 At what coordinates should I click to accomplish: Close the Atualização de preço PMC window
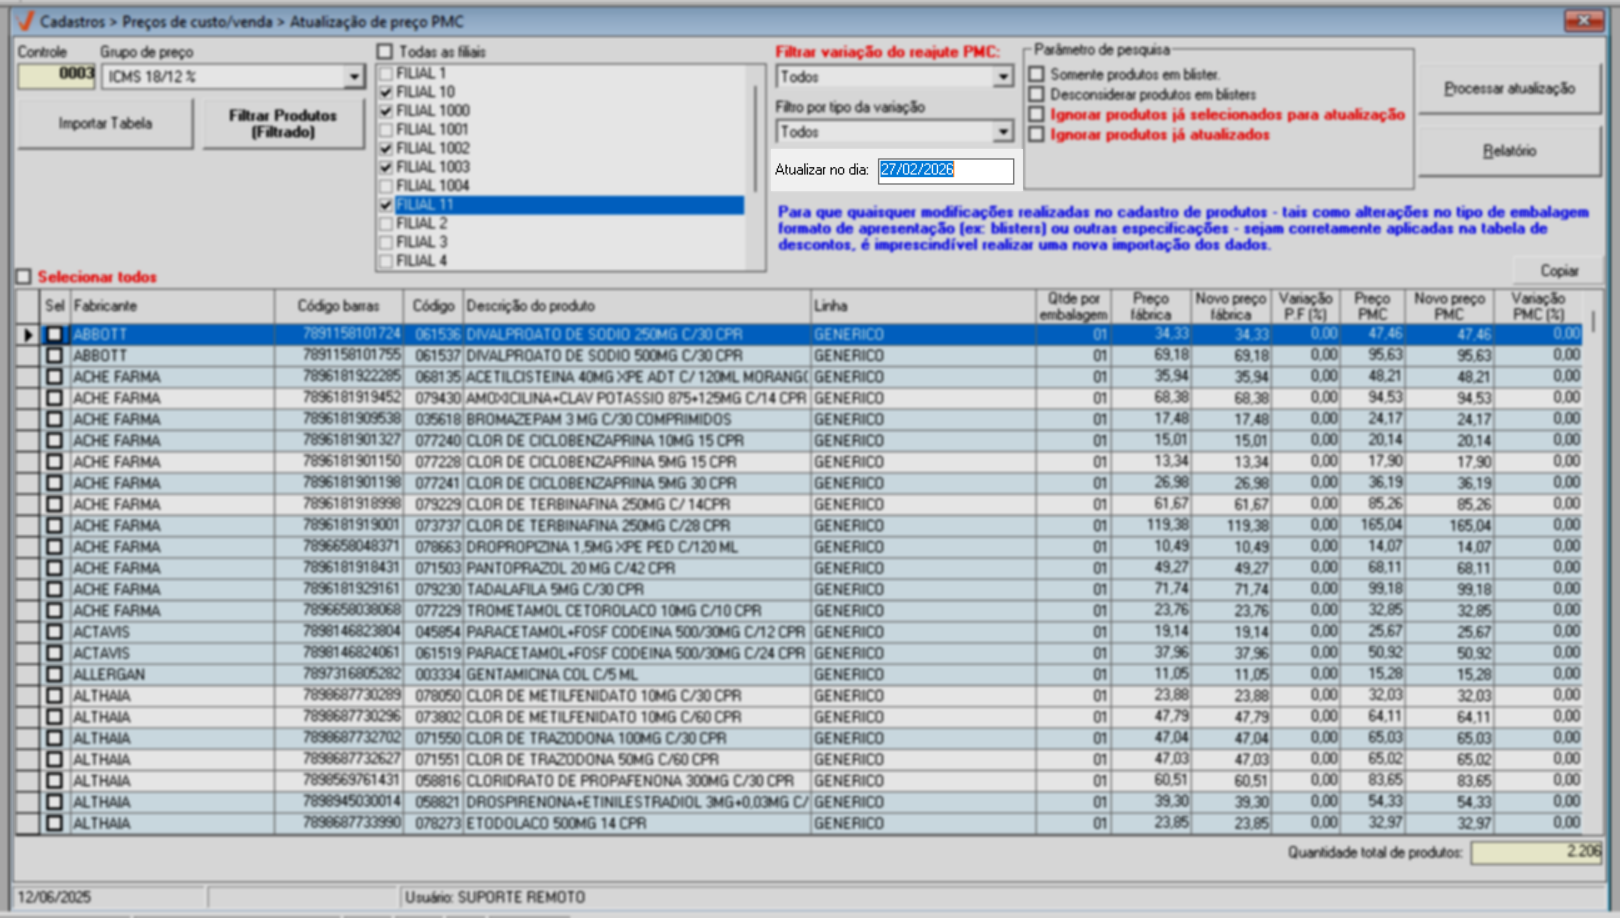coord(1583,21)
